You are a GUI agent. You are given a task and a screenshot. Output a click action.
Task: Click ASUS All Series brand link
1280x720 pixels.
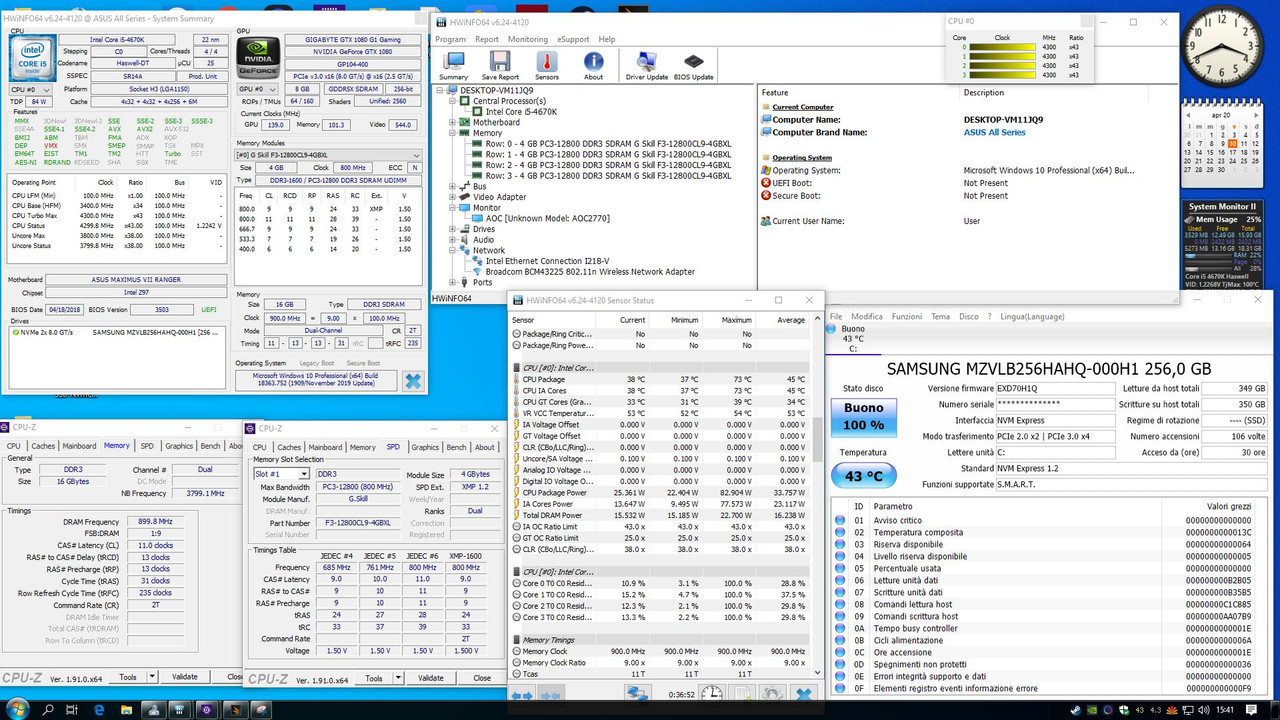[994, 132]
